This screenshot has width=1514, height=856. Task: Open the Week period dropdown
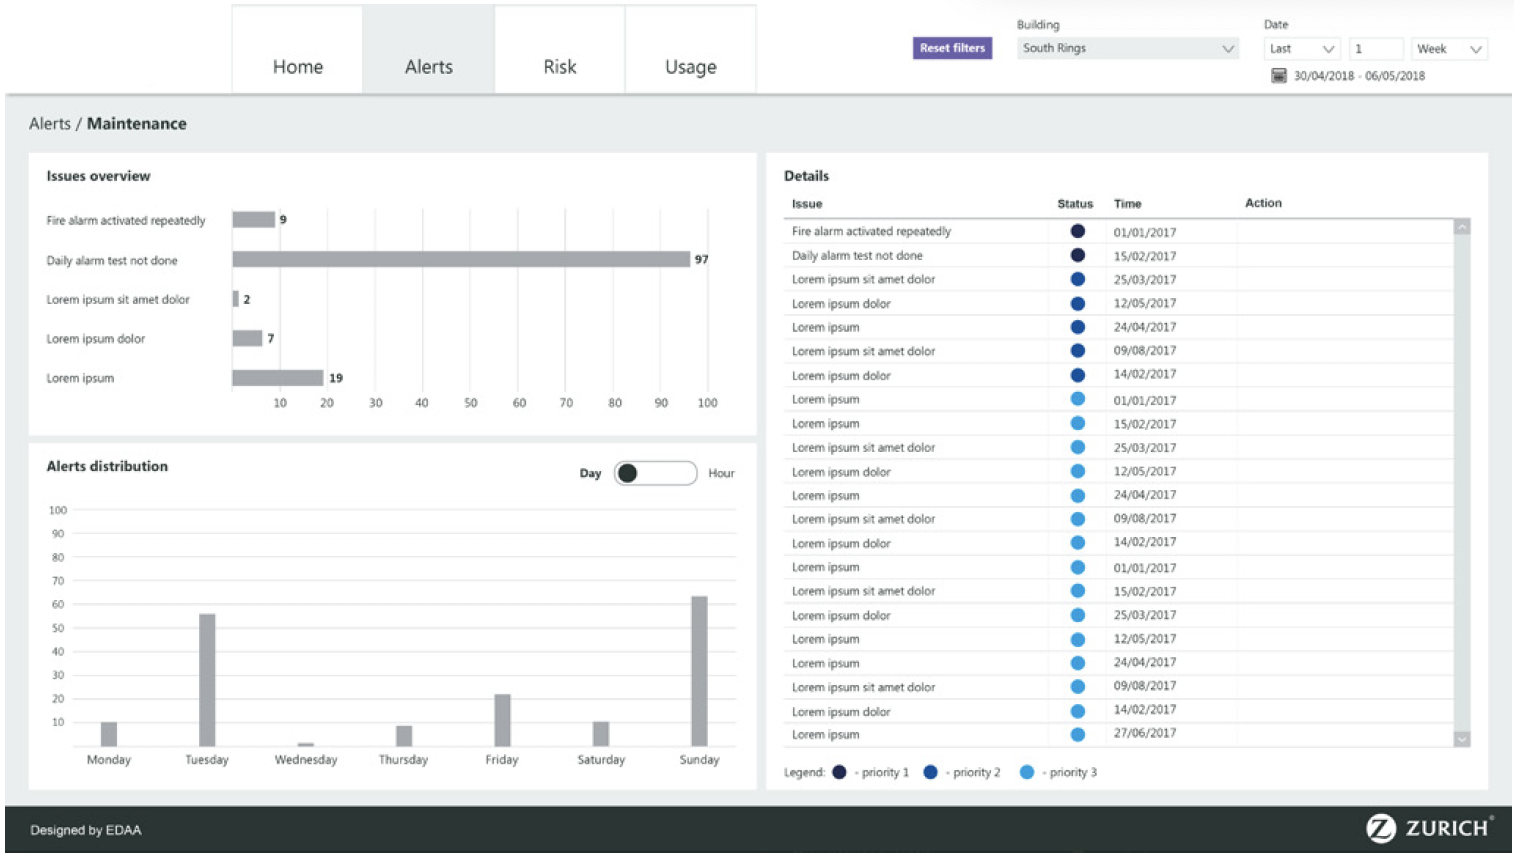coord(1448,49)
